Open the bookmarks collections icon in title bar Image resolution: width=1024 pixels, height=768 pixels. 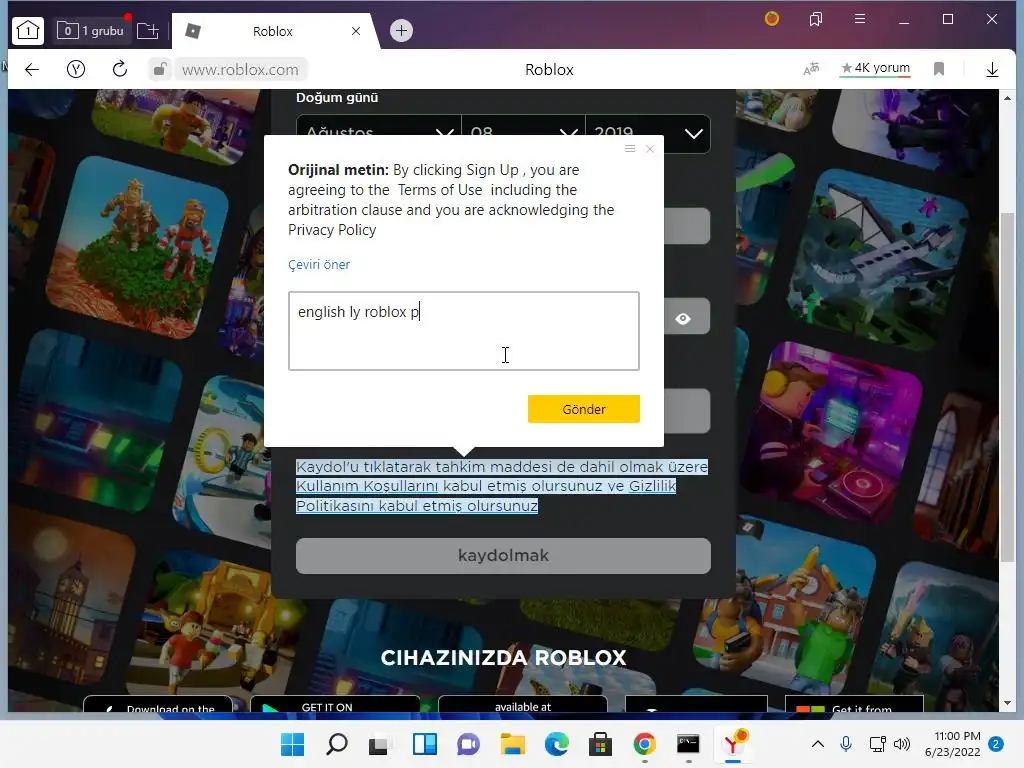point(816,19)
